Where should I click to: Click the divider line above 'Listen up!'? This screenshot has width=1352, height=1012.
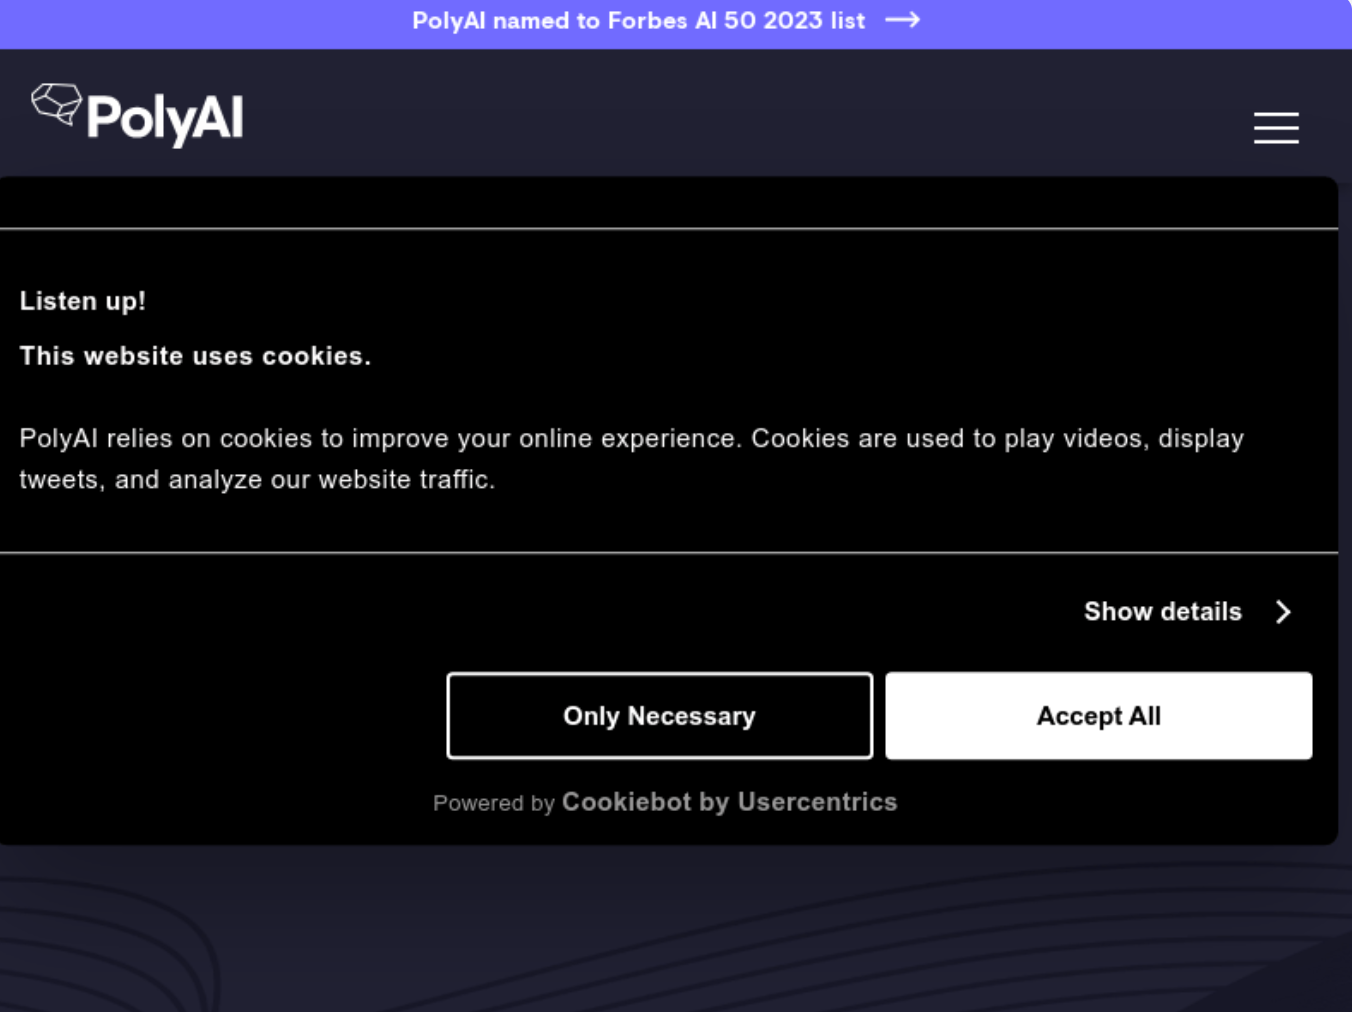(x=668, y=229)
